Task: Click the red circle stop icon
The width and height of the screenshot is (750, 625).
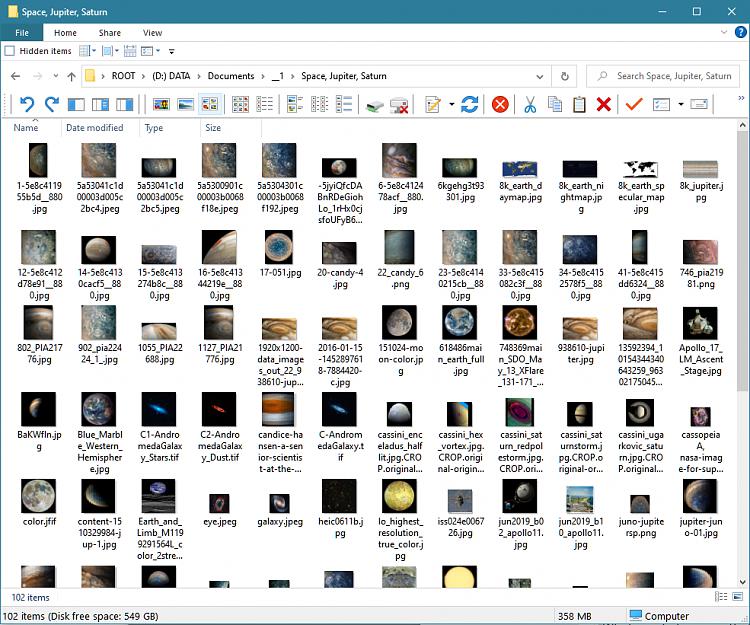Action: (x=500, y=104)
